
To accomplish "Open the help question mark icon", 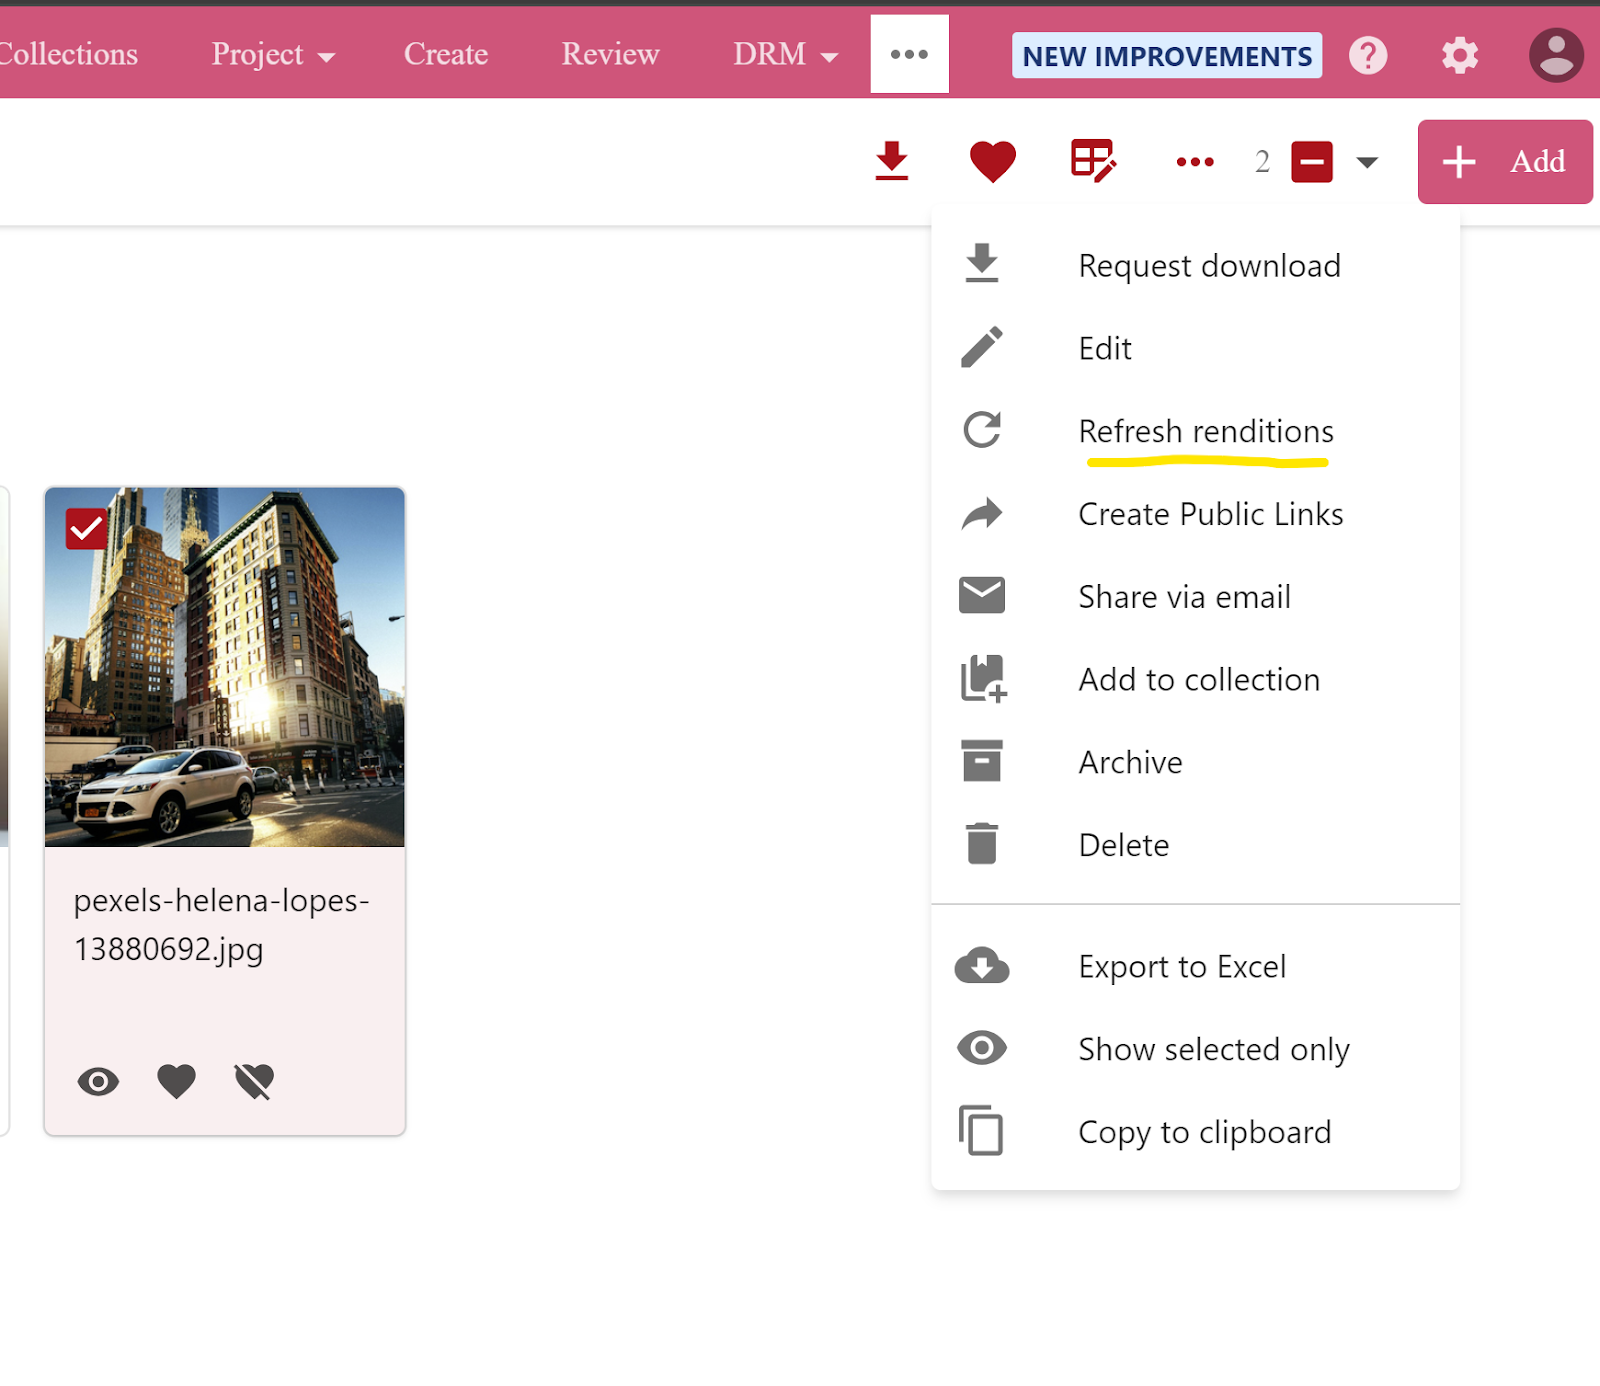I will click(1368, 55).
